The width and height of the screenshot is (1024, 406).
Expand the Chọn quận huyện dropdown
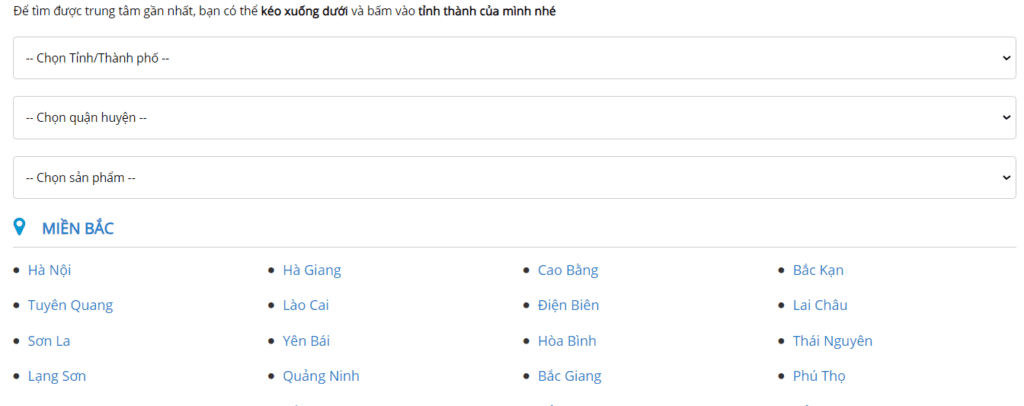[514, 118]
